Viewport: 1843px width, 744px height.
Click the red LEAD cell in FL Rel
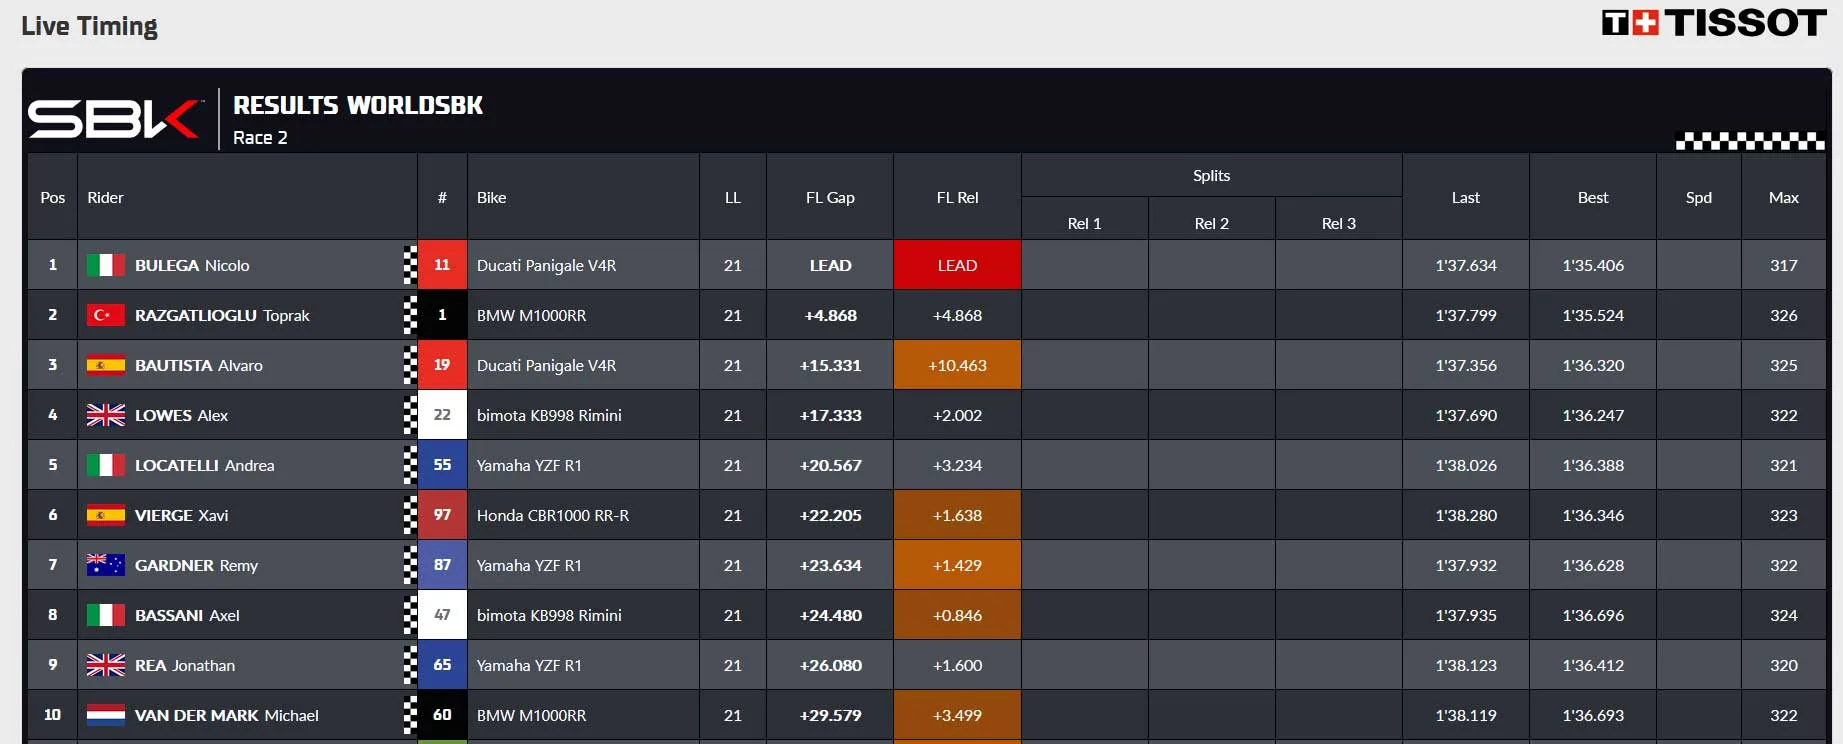(957, 265)
